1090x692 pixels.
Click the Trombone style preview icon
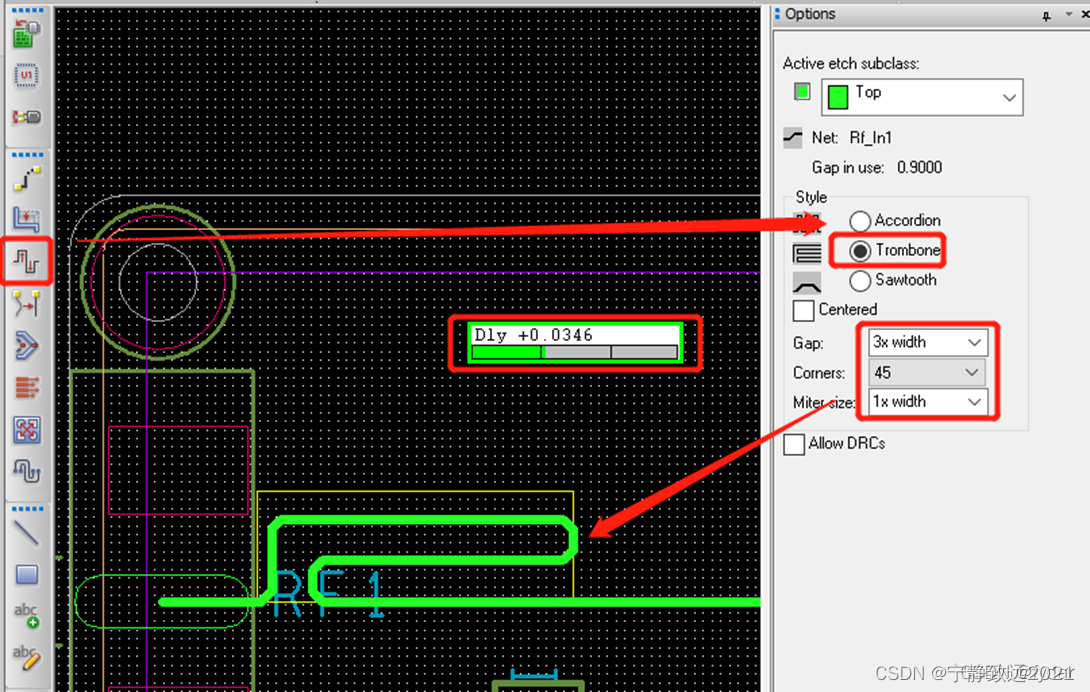click(x=806, y=253)
